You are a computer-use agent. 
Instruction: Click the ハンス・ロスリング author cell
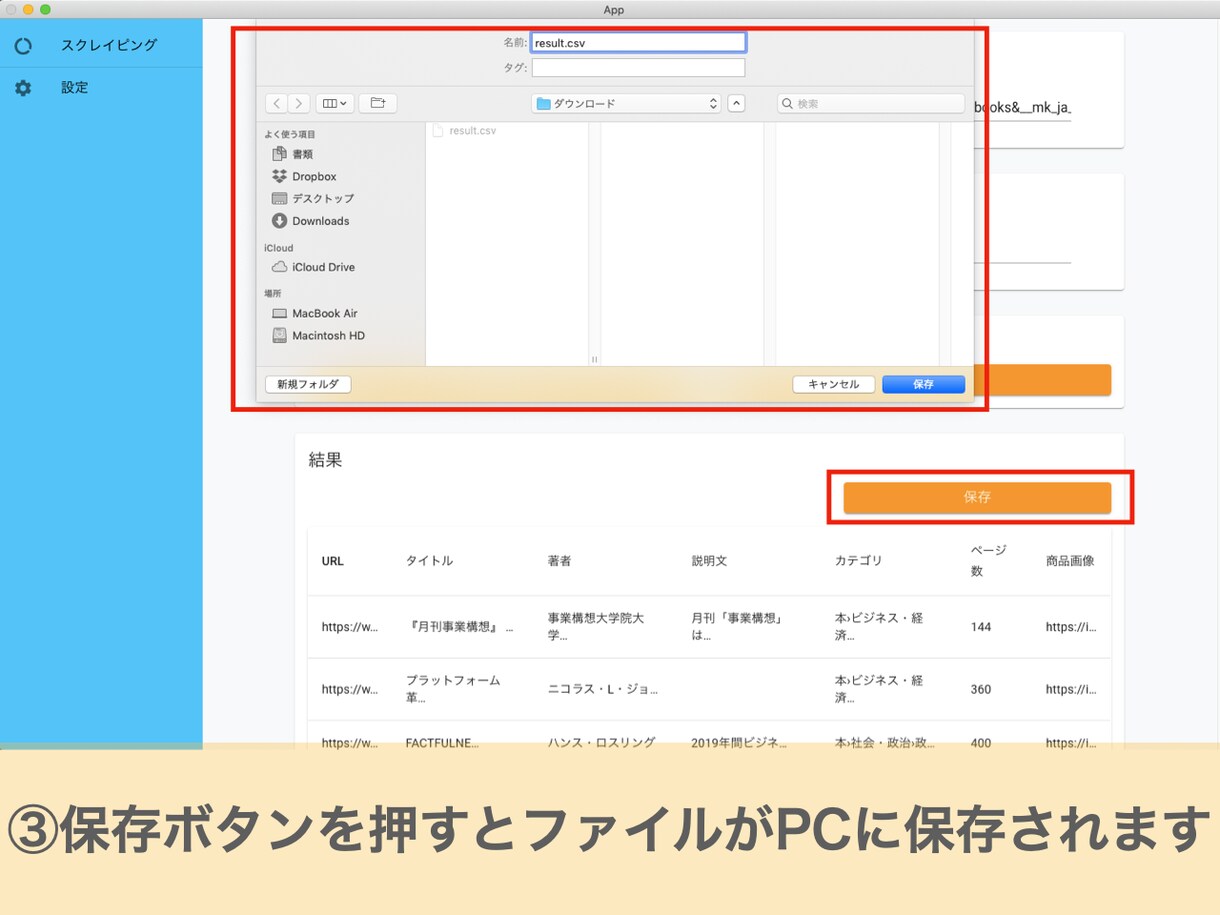pyautogui.click(x=602, y=743)
